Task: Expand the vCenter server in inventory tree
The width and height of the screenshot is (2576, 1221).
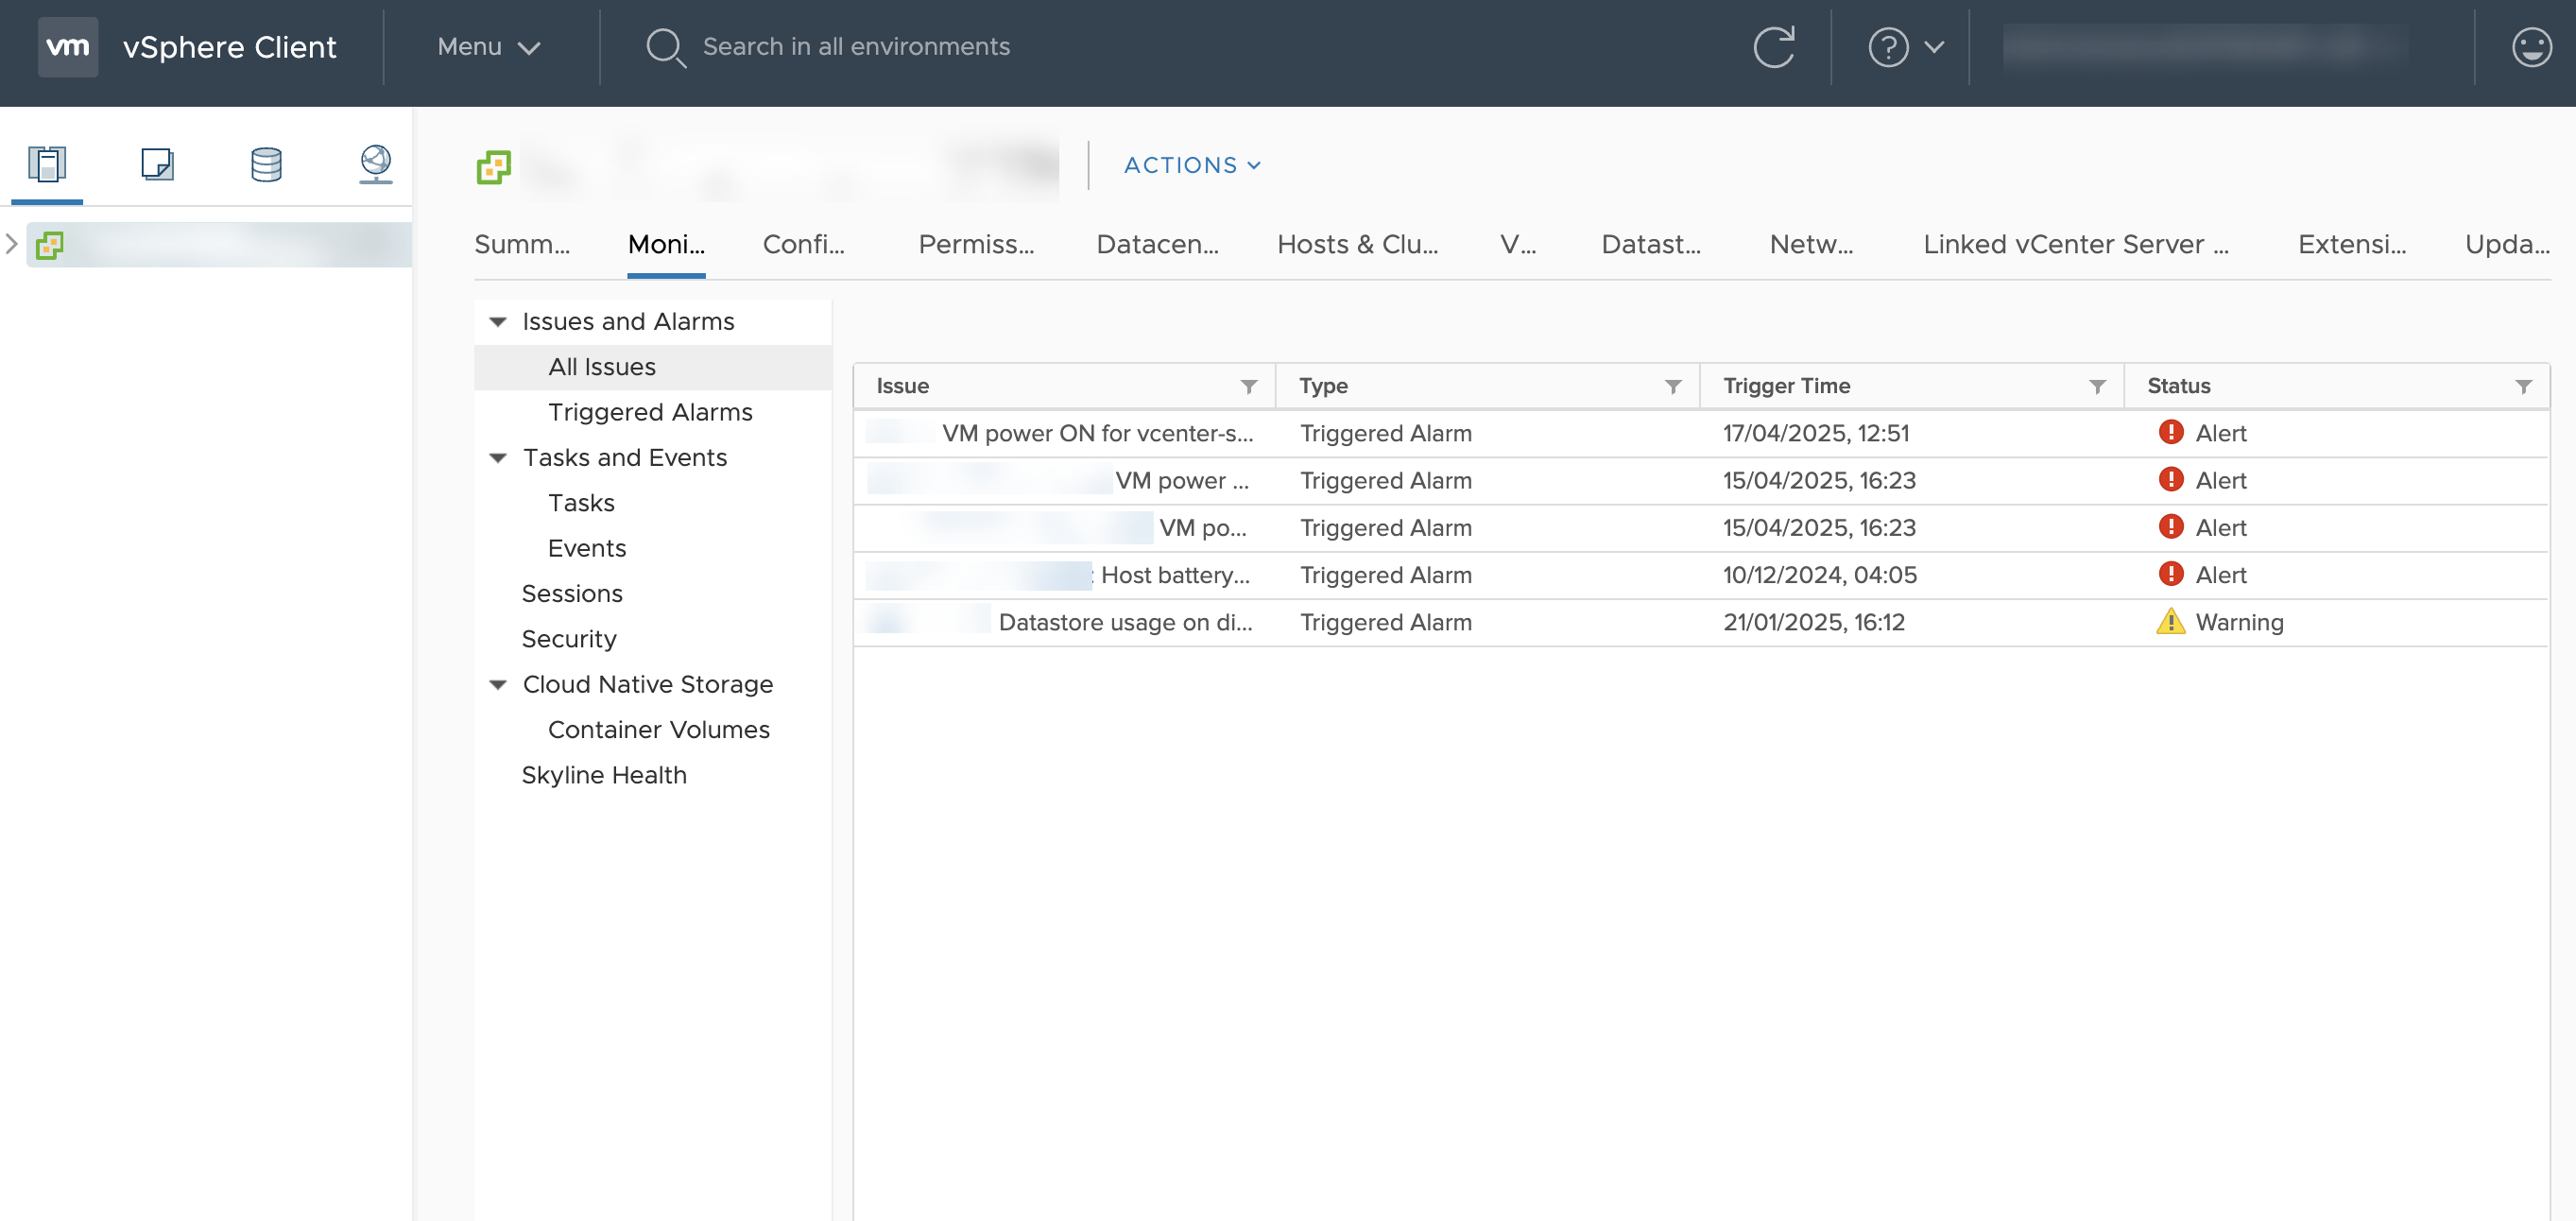Action: point(12,243)
